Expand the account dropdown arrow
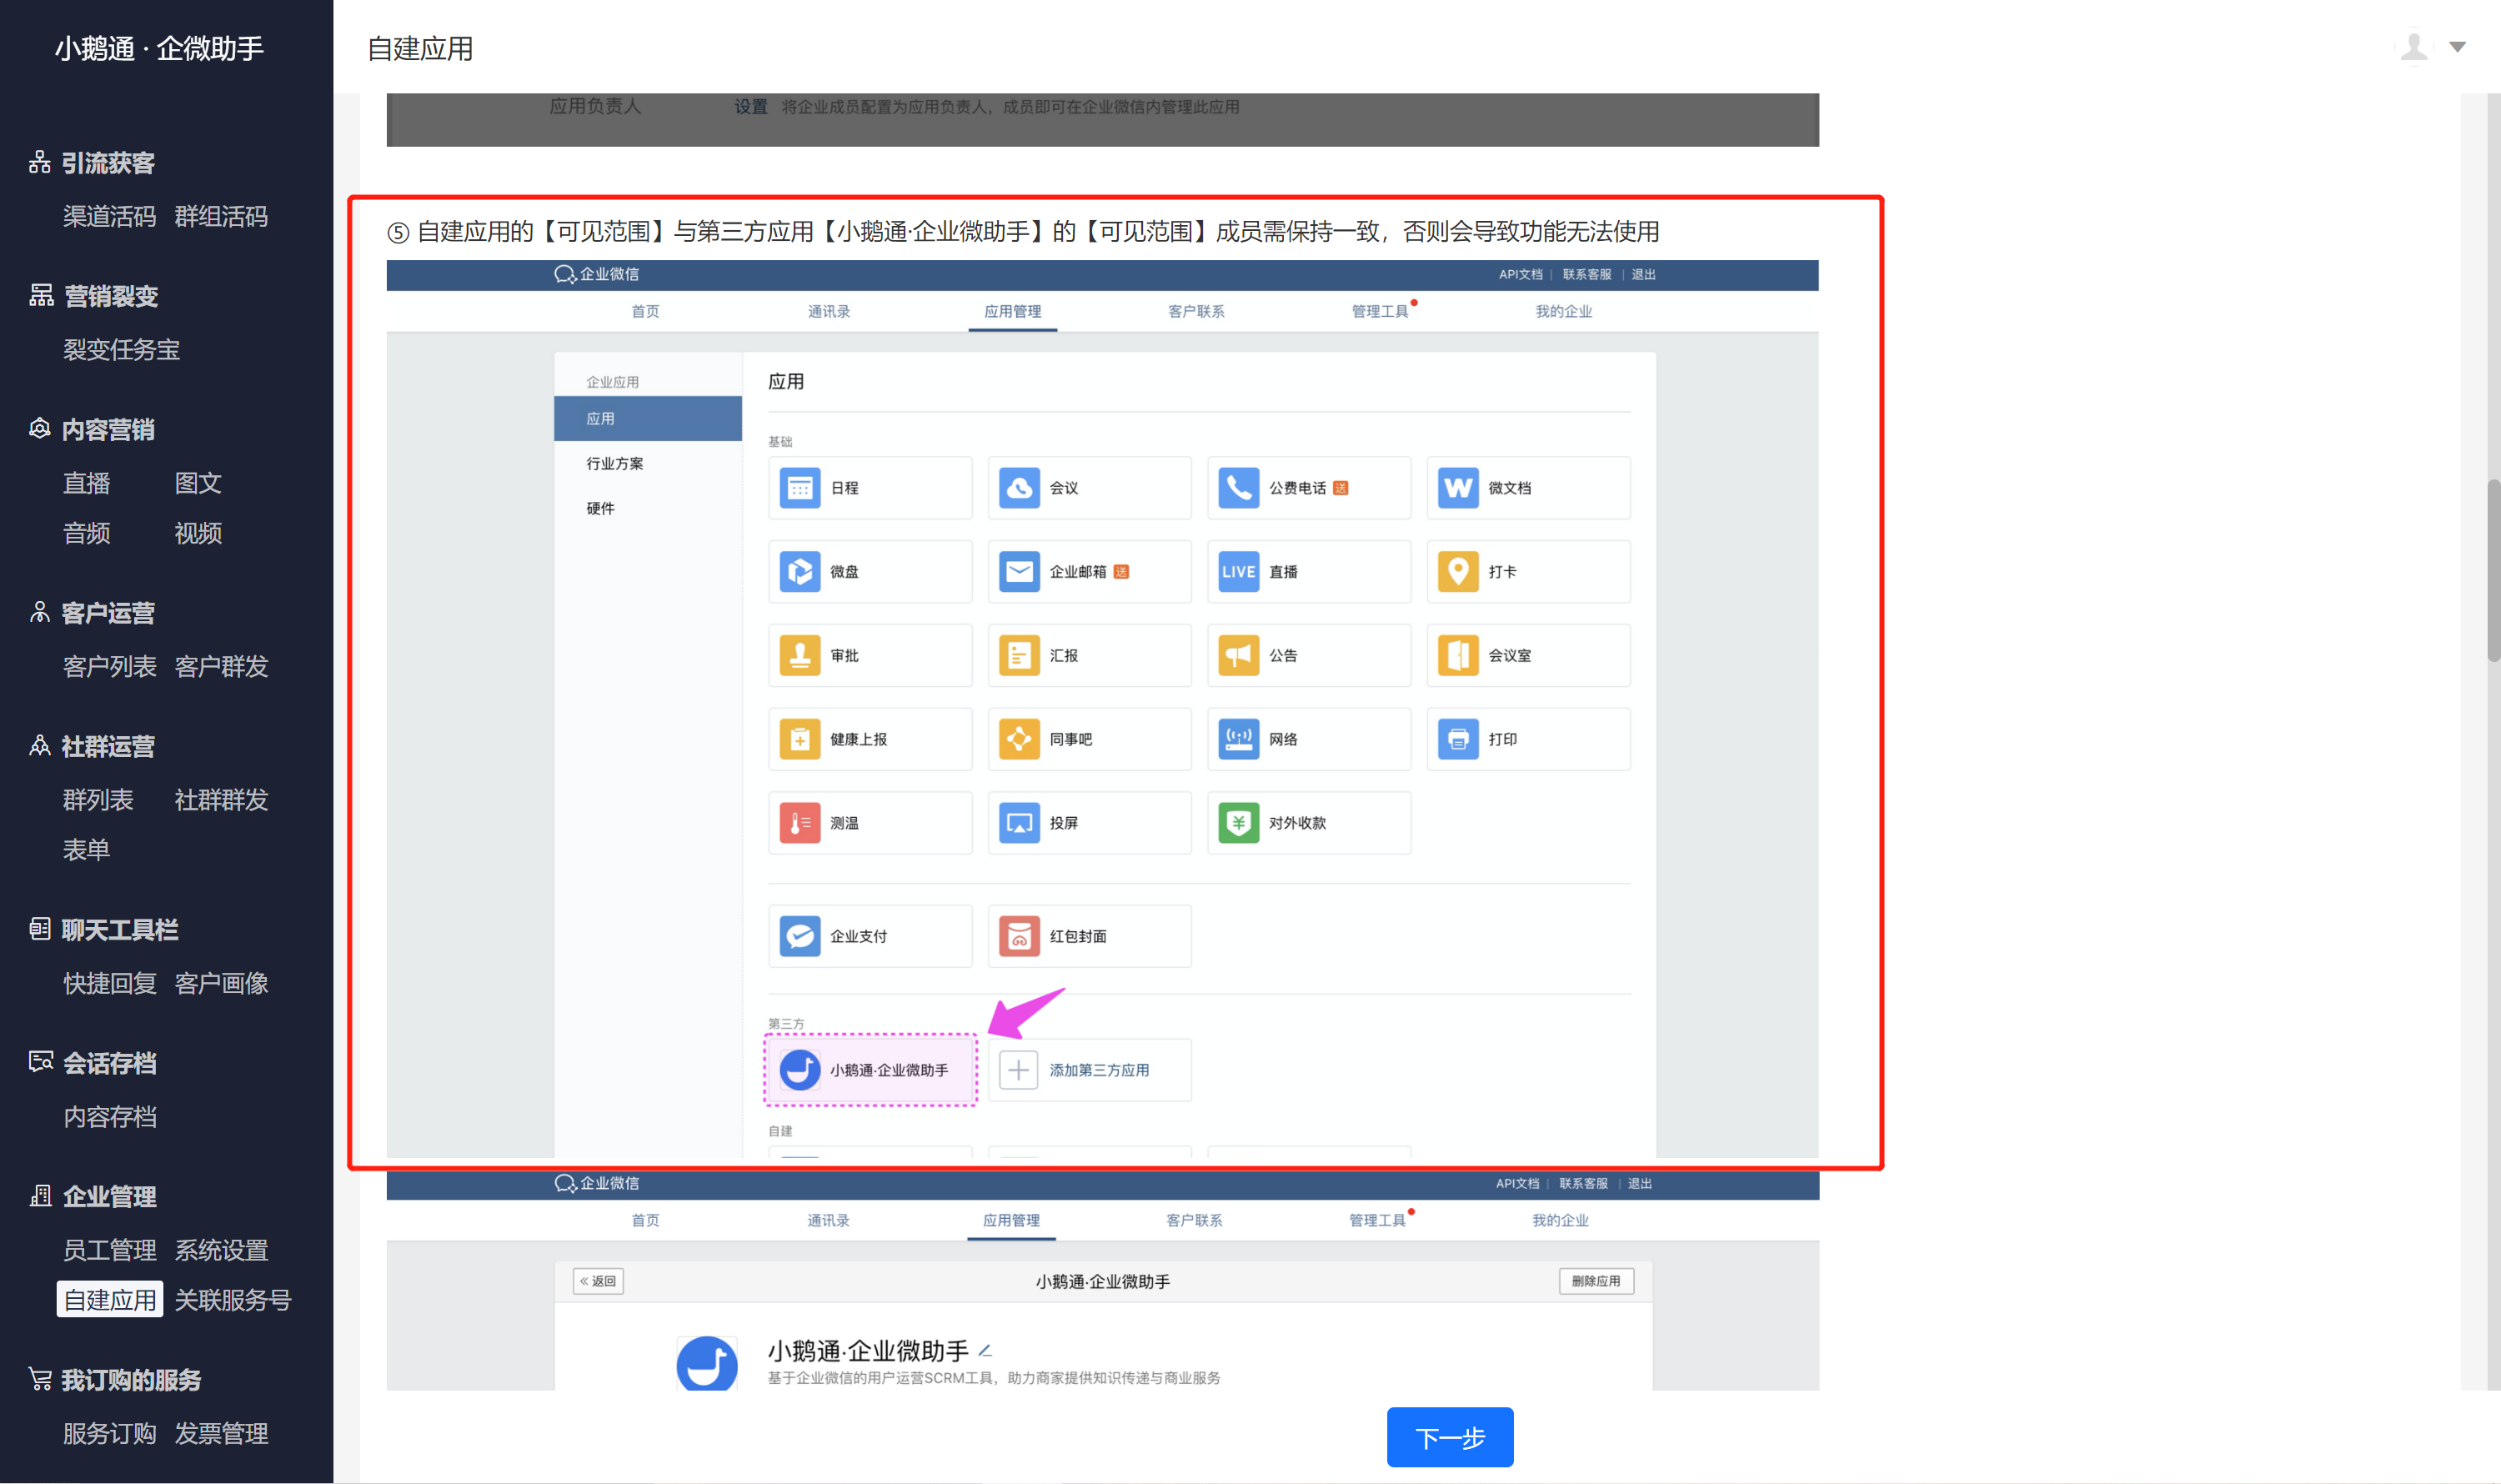Viewport: 2501px width, 1484px height. pos(2458,47)
